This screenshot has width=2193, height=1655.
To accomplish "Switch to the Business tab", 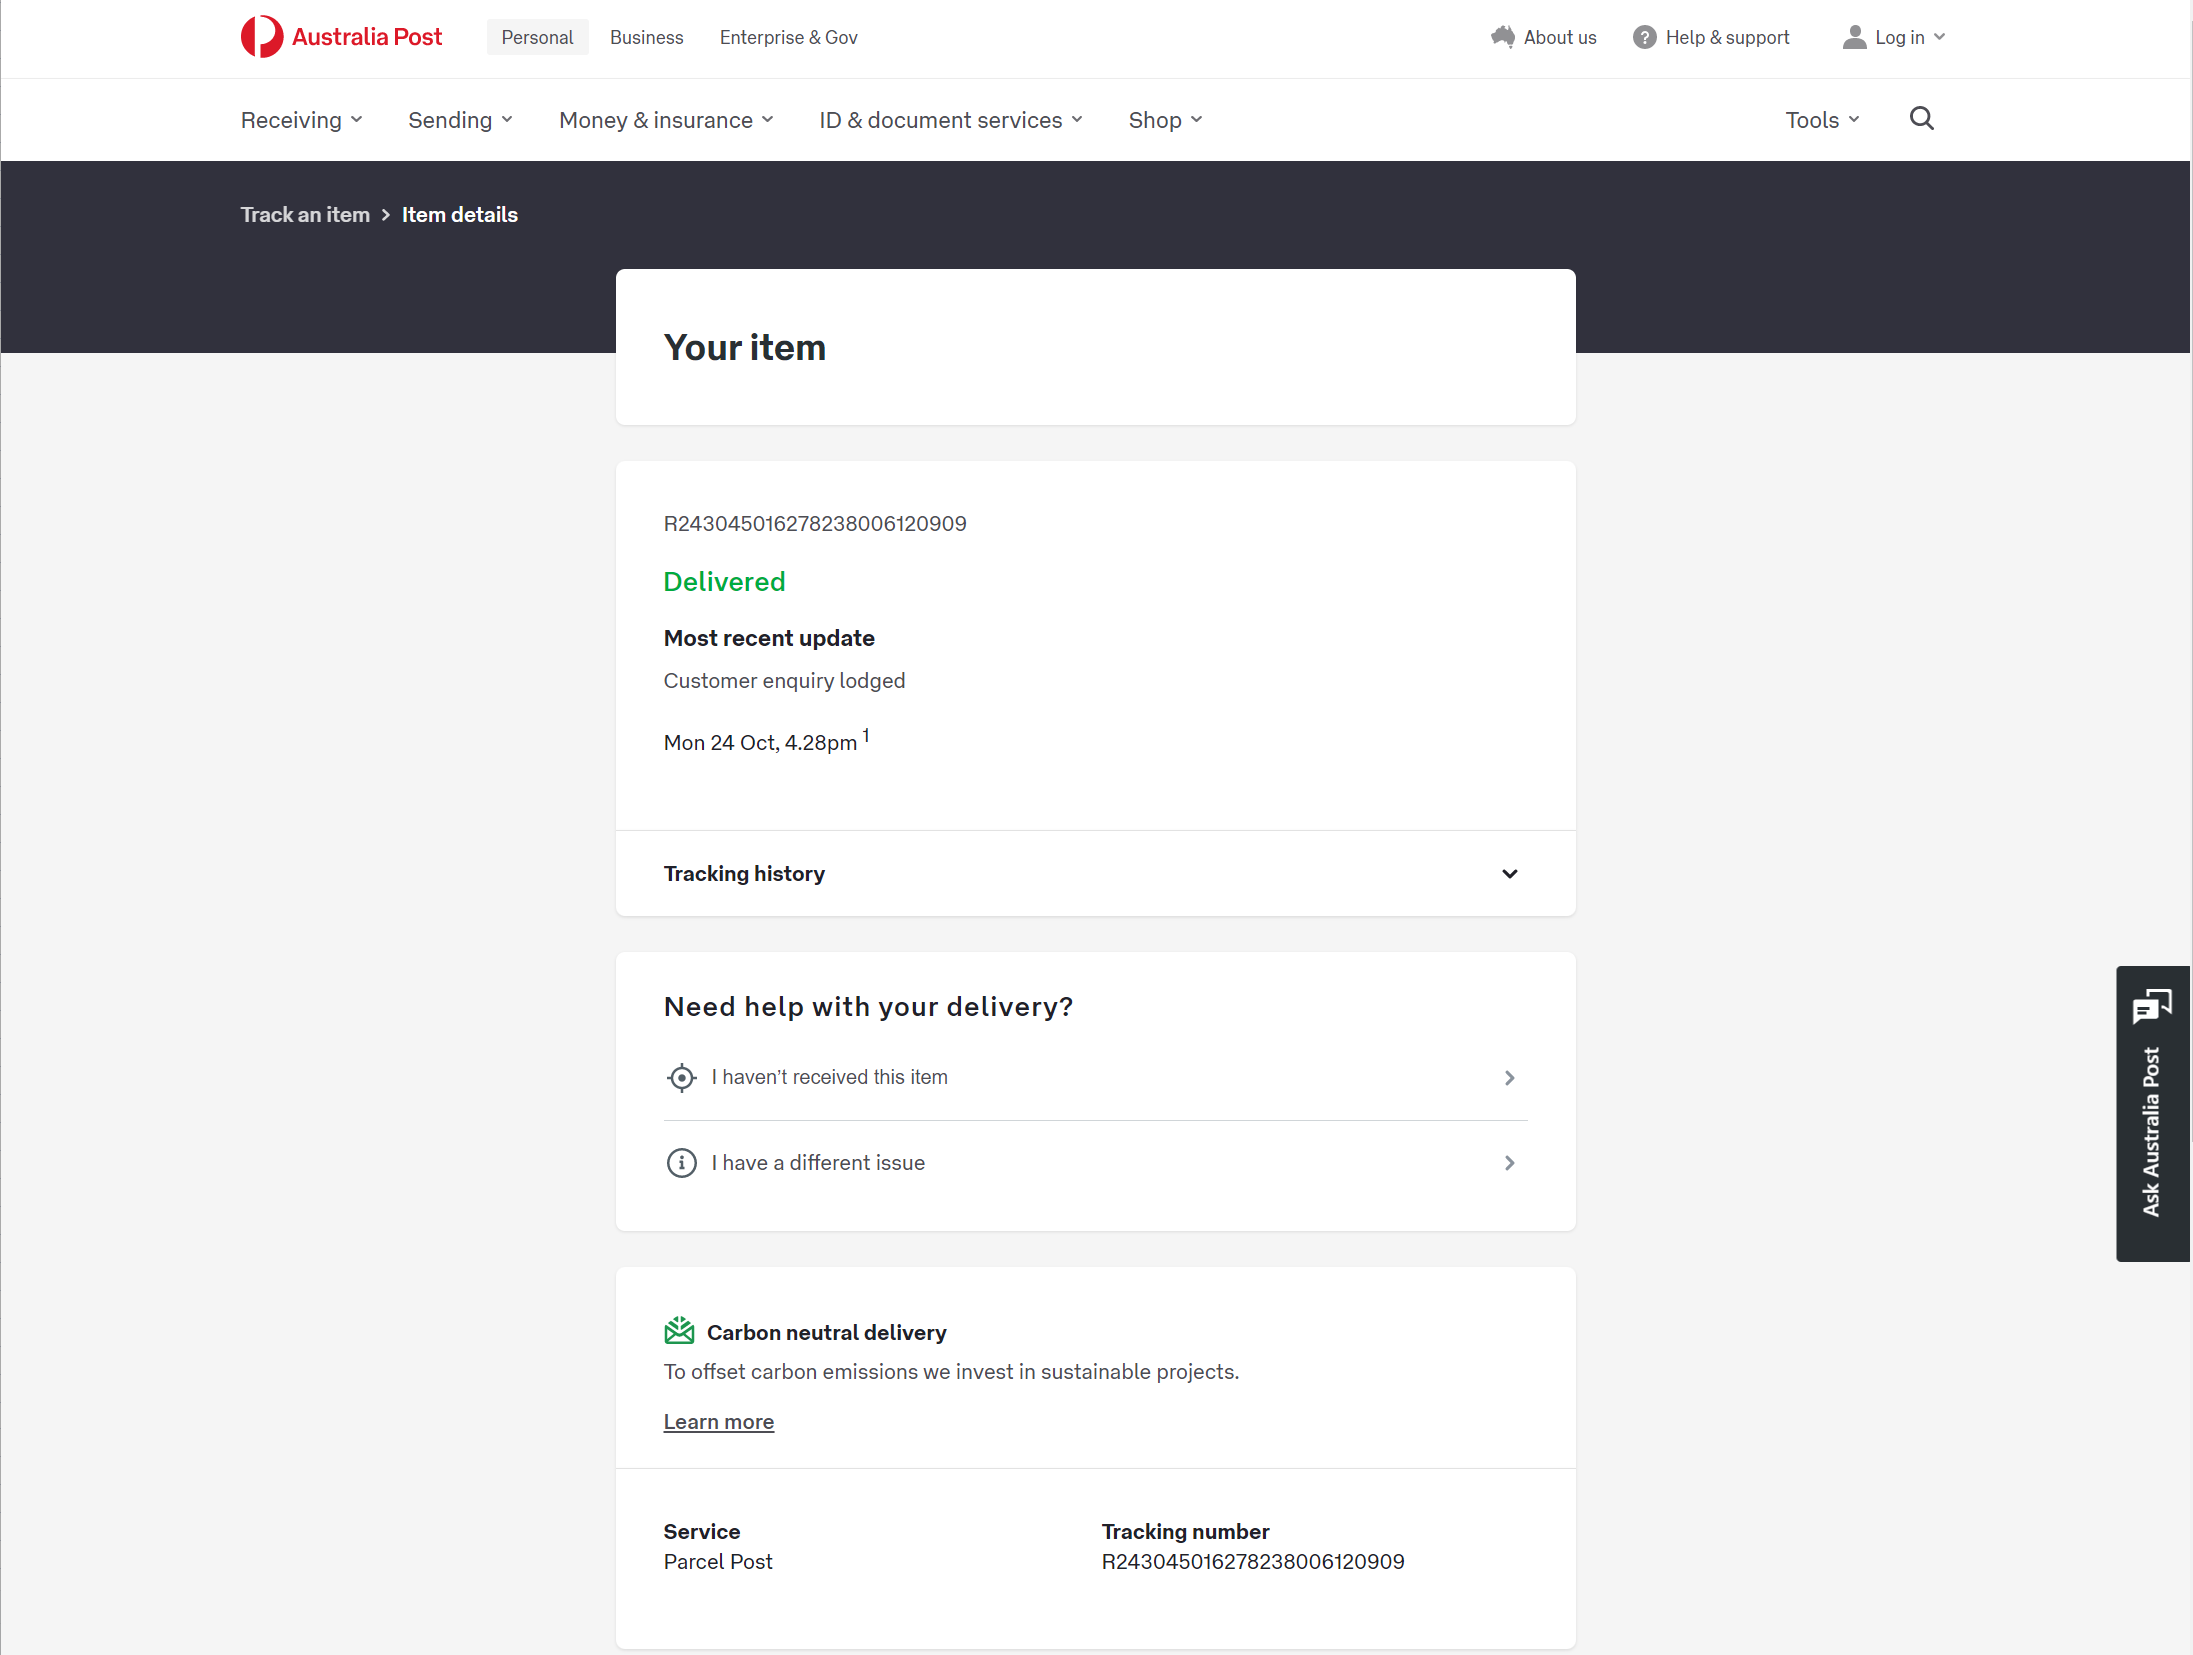I will 646,37.
